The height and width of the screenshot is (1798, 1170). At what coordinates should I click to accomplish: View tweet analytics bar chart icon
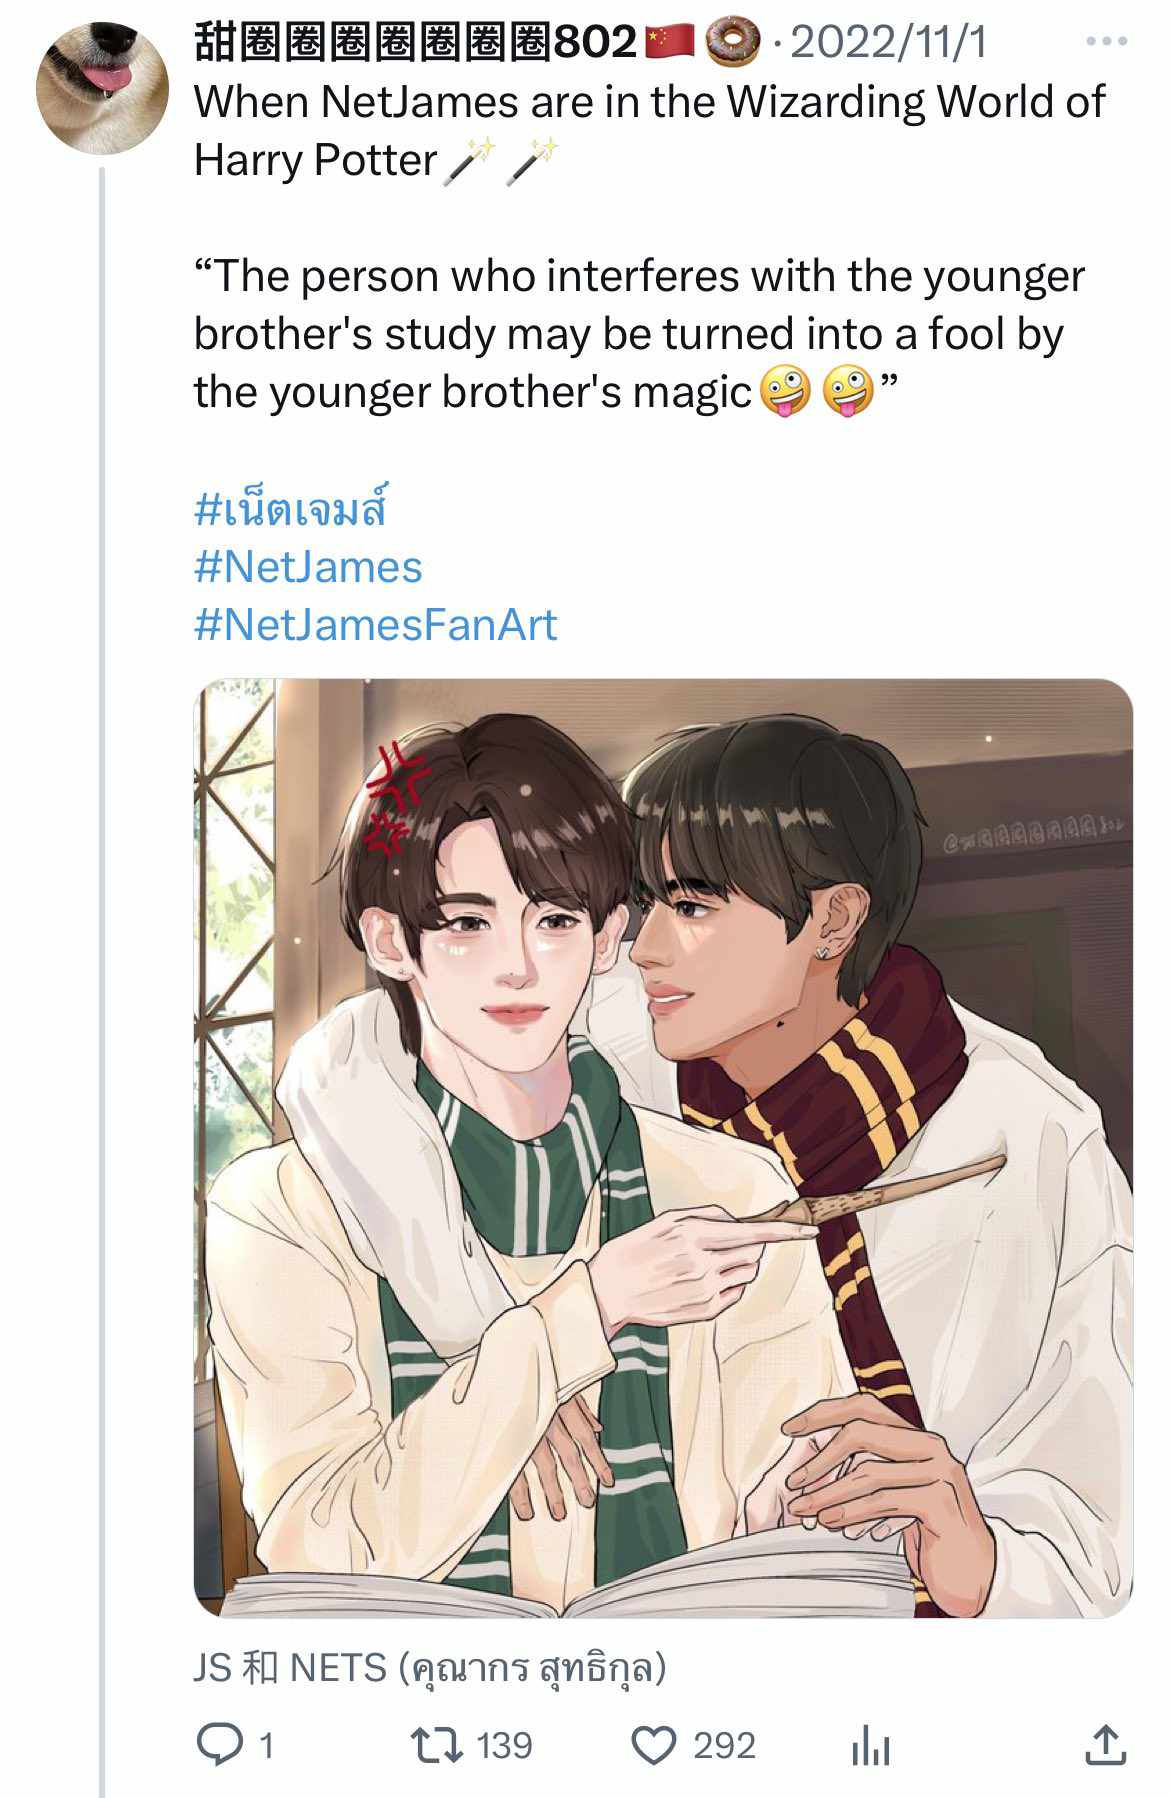871,1746
